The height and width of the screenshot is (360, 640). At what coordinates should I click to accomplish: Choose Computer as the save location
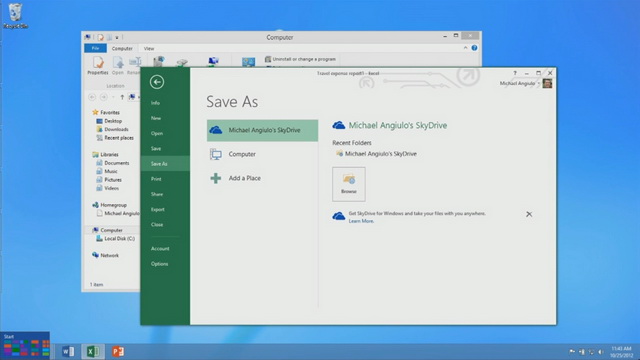(262, 154)
